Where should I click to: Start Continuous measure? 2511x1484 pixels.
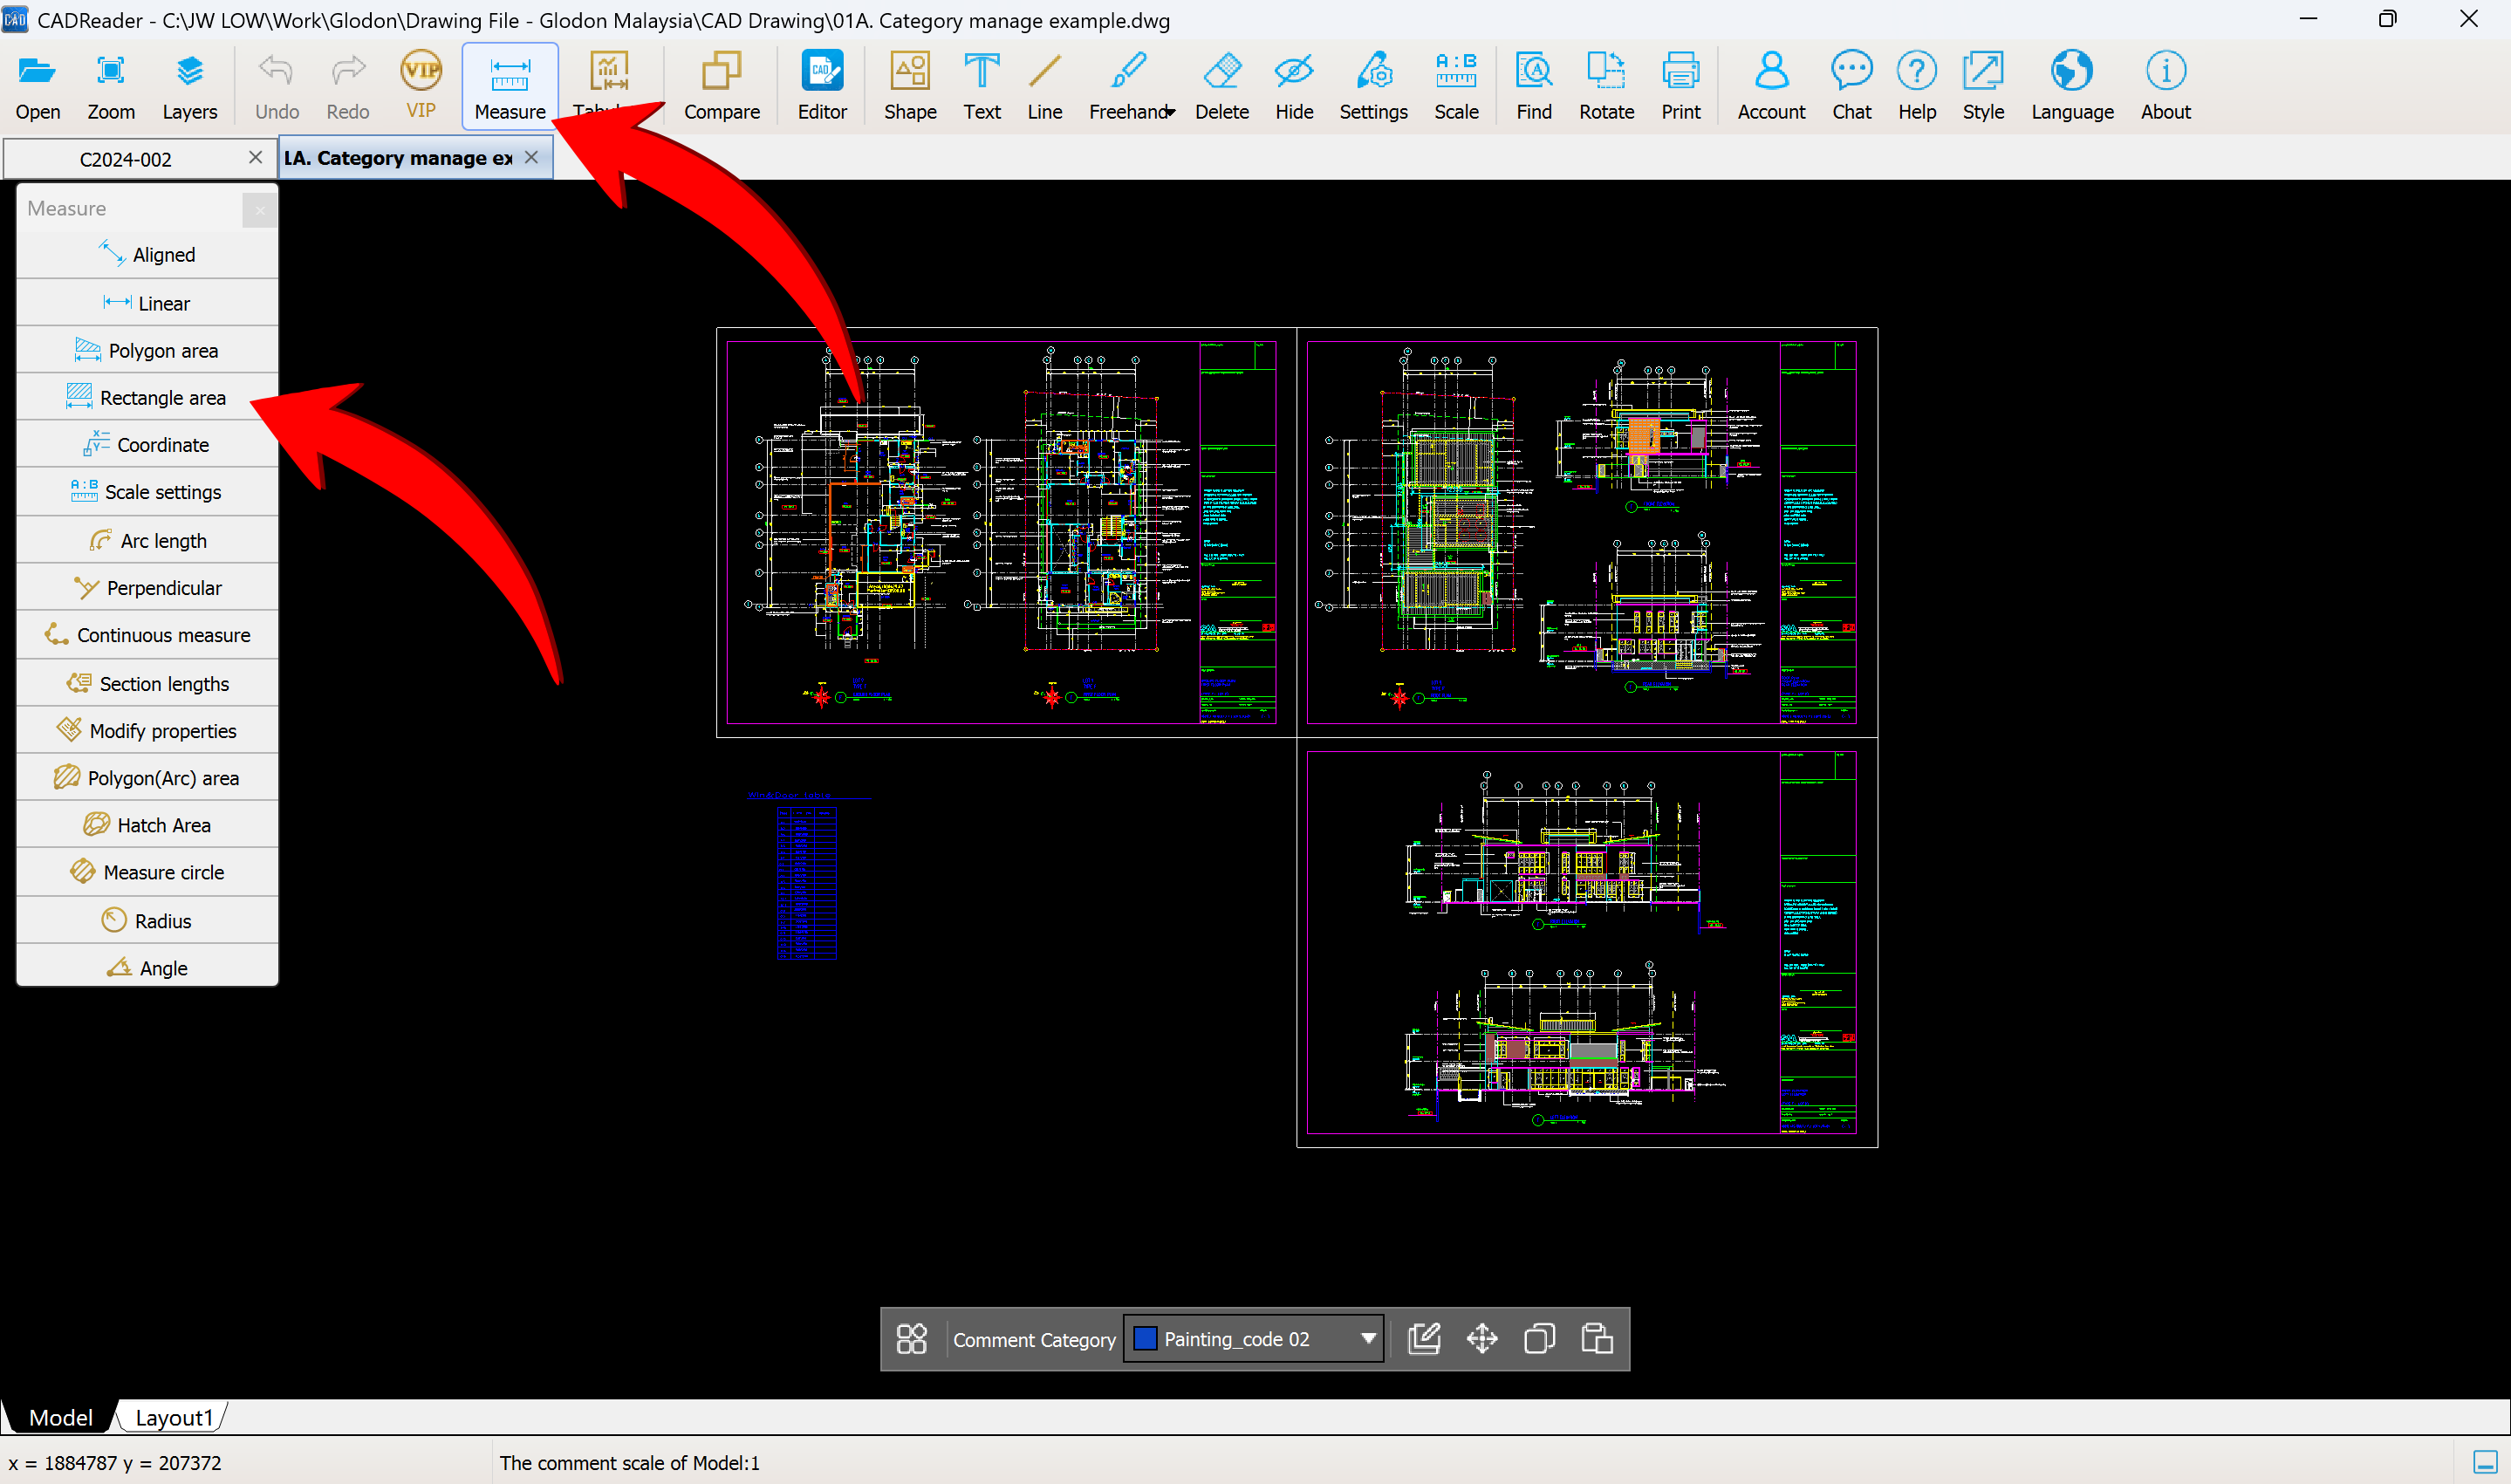[147, 635]
